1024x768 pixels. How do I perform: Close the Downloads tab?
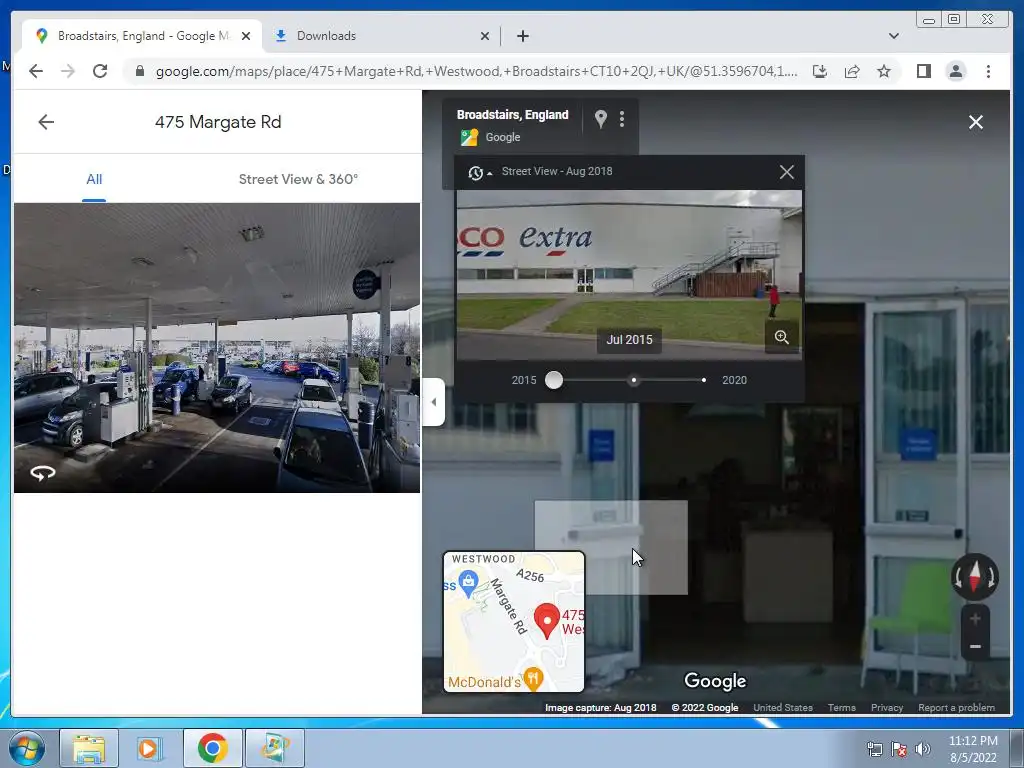click(x=485, y=36)
